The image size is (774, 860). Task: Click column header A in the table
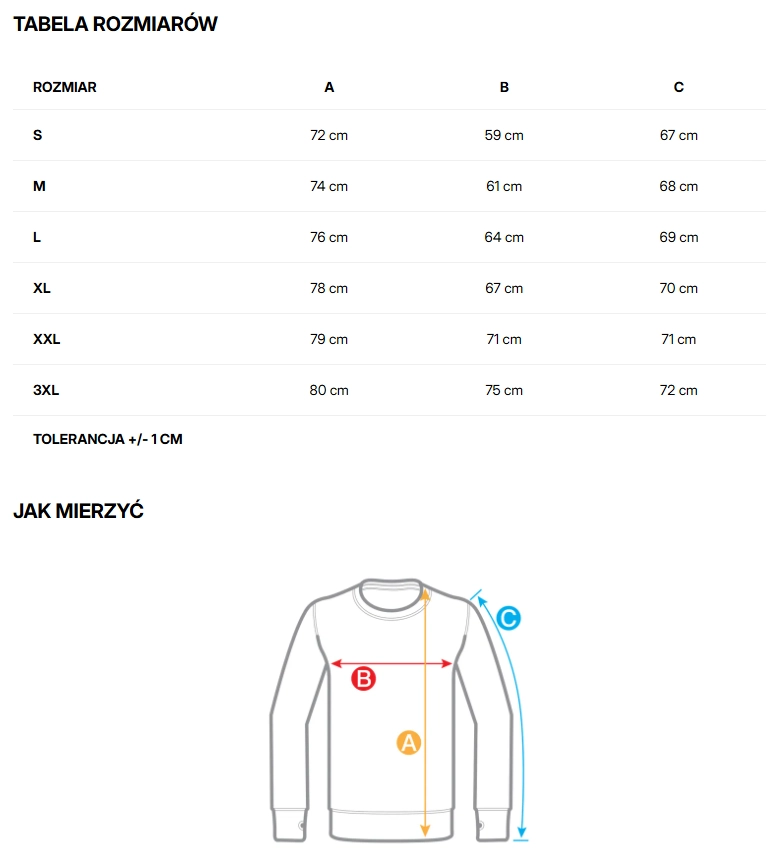coord(329,87)
